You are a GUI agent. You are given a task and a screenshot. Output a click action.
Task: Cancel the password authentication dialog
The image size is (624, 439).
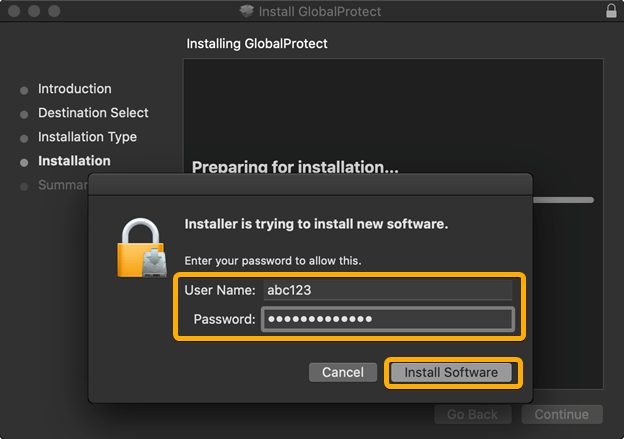pos(343,372)
